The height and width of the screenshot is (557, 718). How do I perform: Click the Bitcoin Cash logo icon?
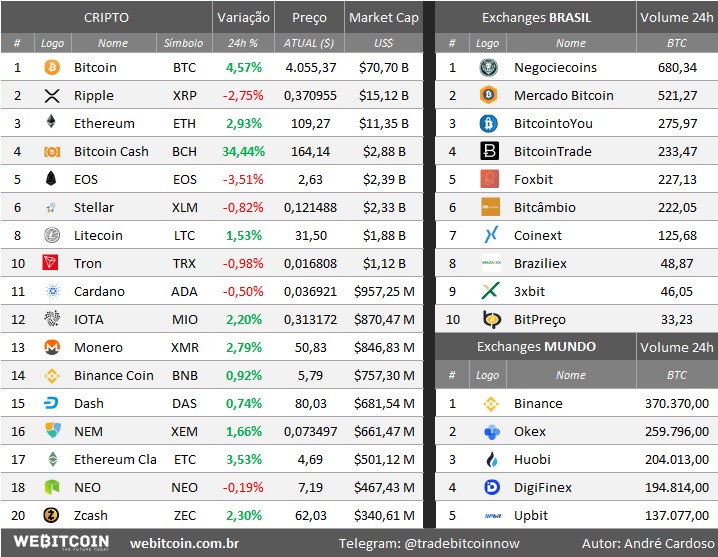click(52, 151)
